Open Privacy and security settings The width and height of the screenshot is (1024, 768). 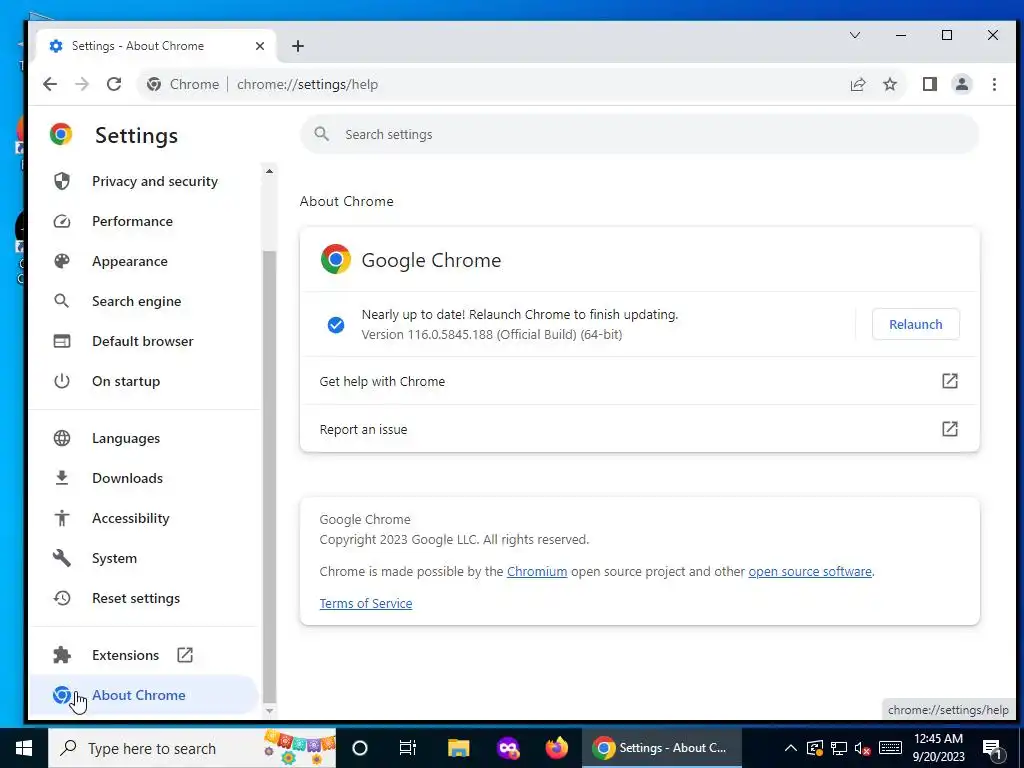tap(155, 182)
